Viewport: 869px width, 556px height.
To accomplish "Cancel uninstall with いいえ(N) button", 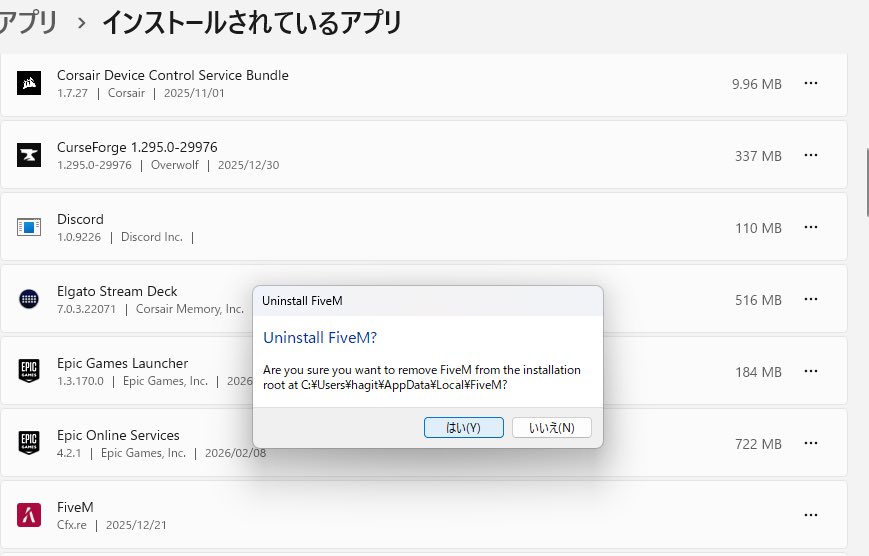I will tap(552, 427).
